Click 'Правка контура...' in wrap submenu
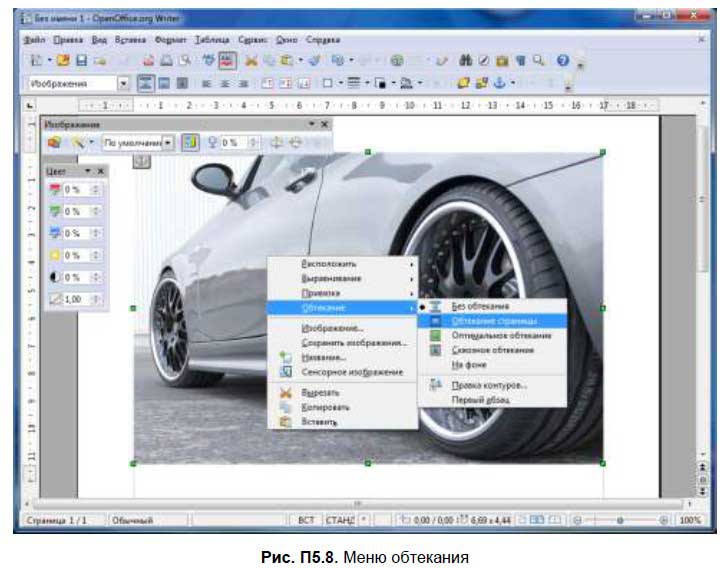This screenshot has width=726, height=568. (x=489, y=384)
